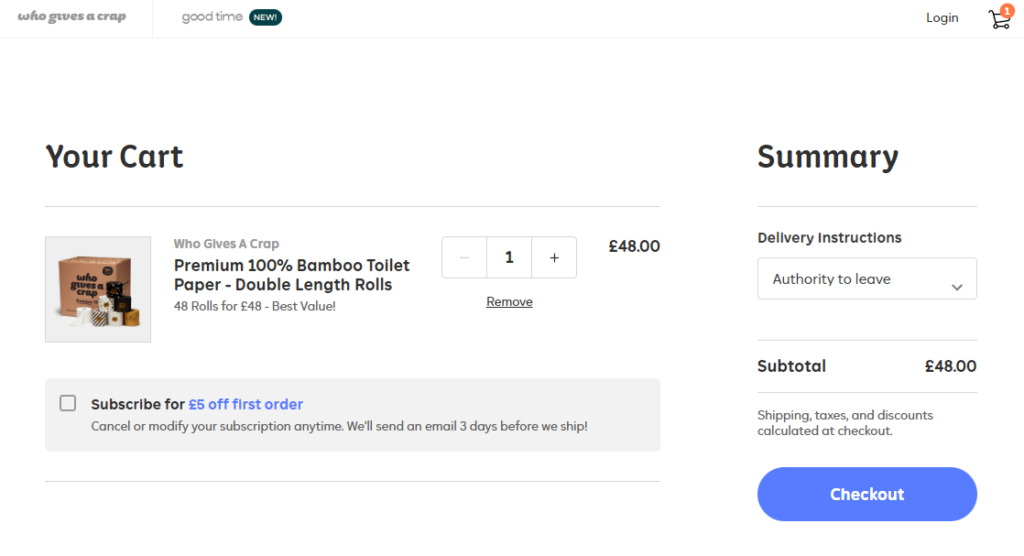Click the Who Gives A Crap logo
The height and width of the screenshot is (556, 1024).
click(72, 17)
